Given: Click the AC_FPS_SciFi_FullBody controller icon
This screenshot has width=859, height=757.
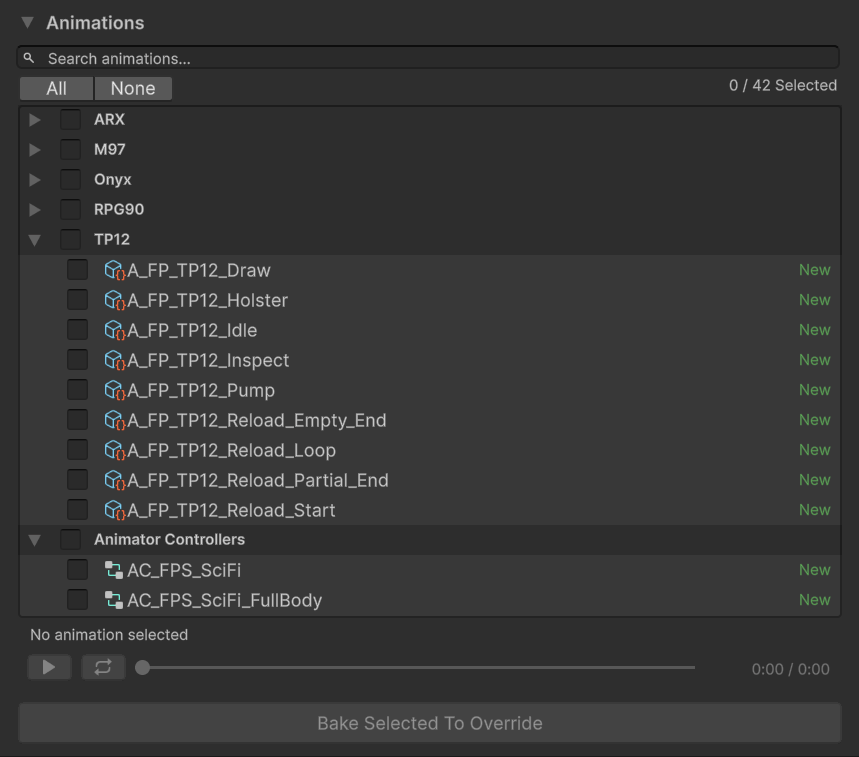Looking at the screenshot, I should tap(114, 600).
